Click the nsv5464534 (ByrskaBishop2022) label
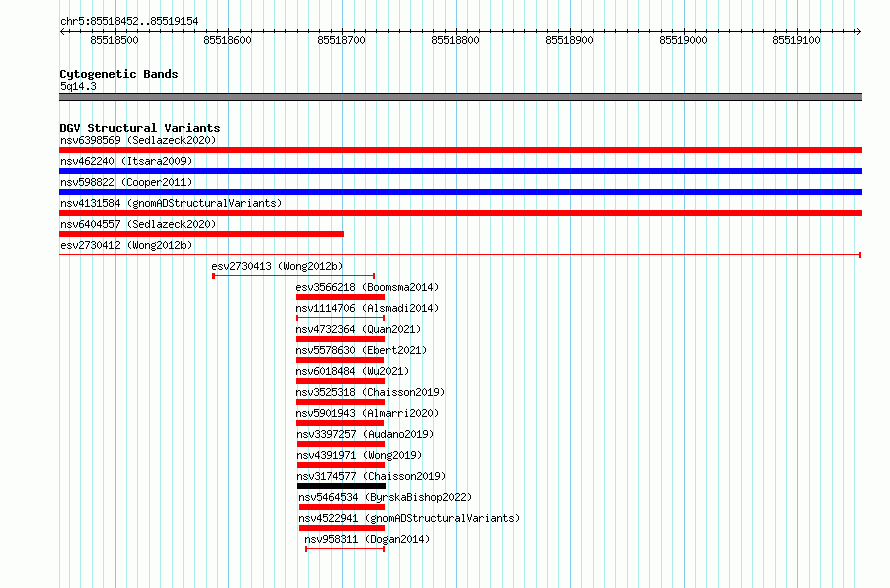The height and width of the screenshot is (588, 890). point(385,497)
